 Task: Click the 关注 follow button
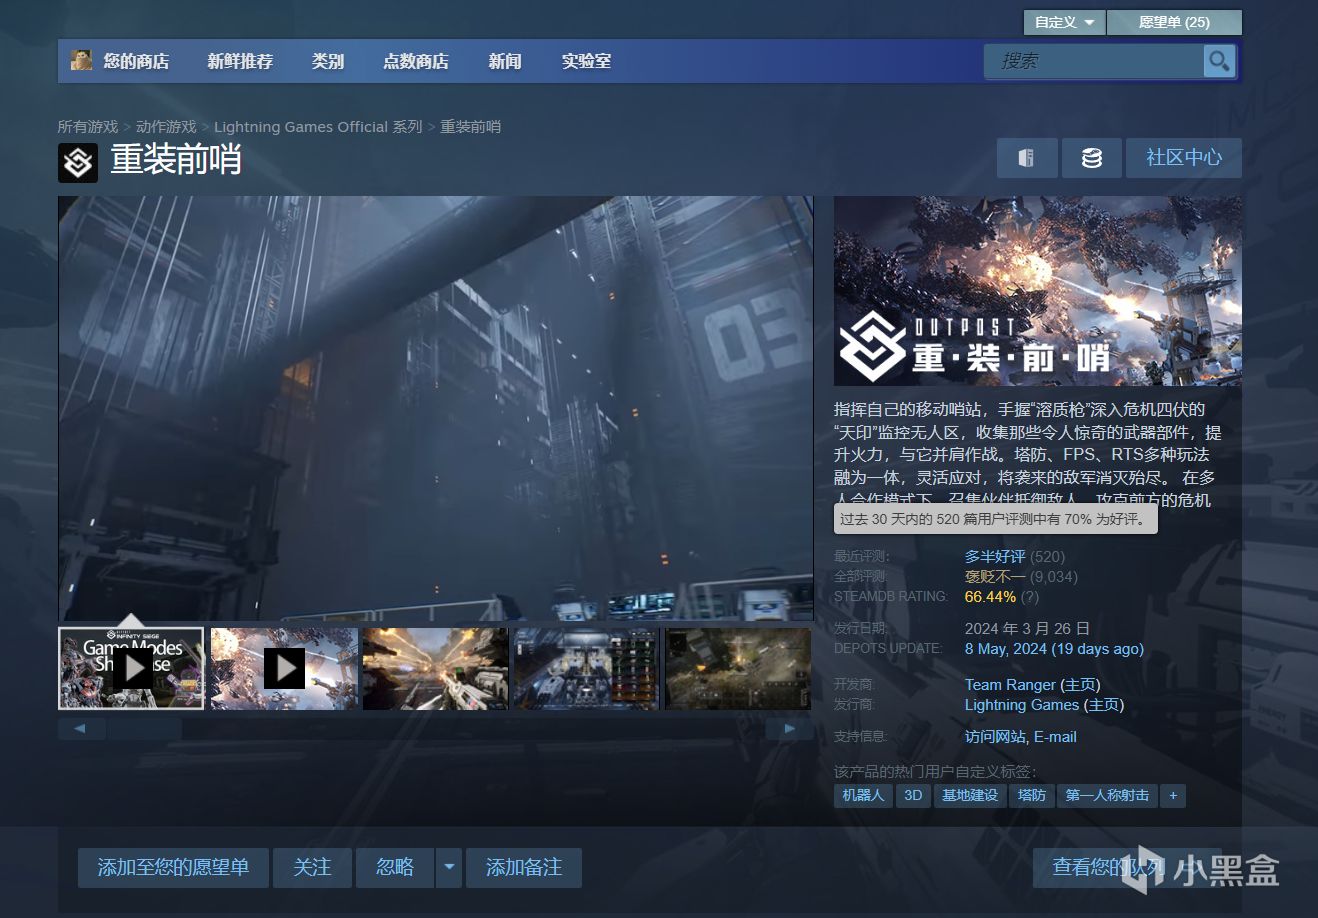(312, 867)
